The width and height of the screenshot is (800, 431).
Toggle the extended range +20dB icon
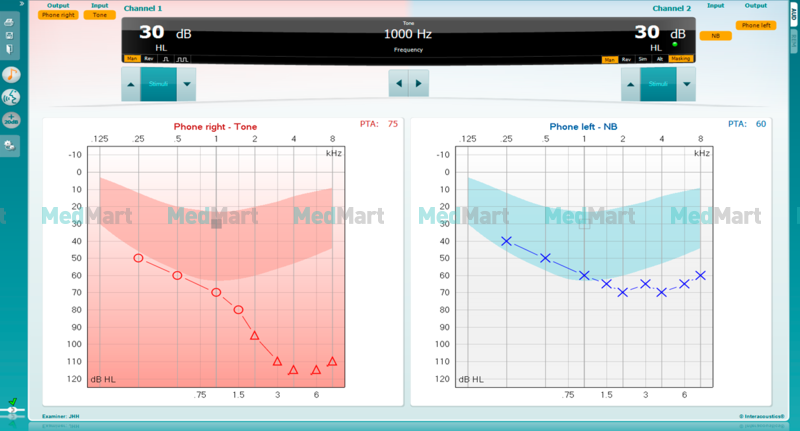(x=11, y=120)
